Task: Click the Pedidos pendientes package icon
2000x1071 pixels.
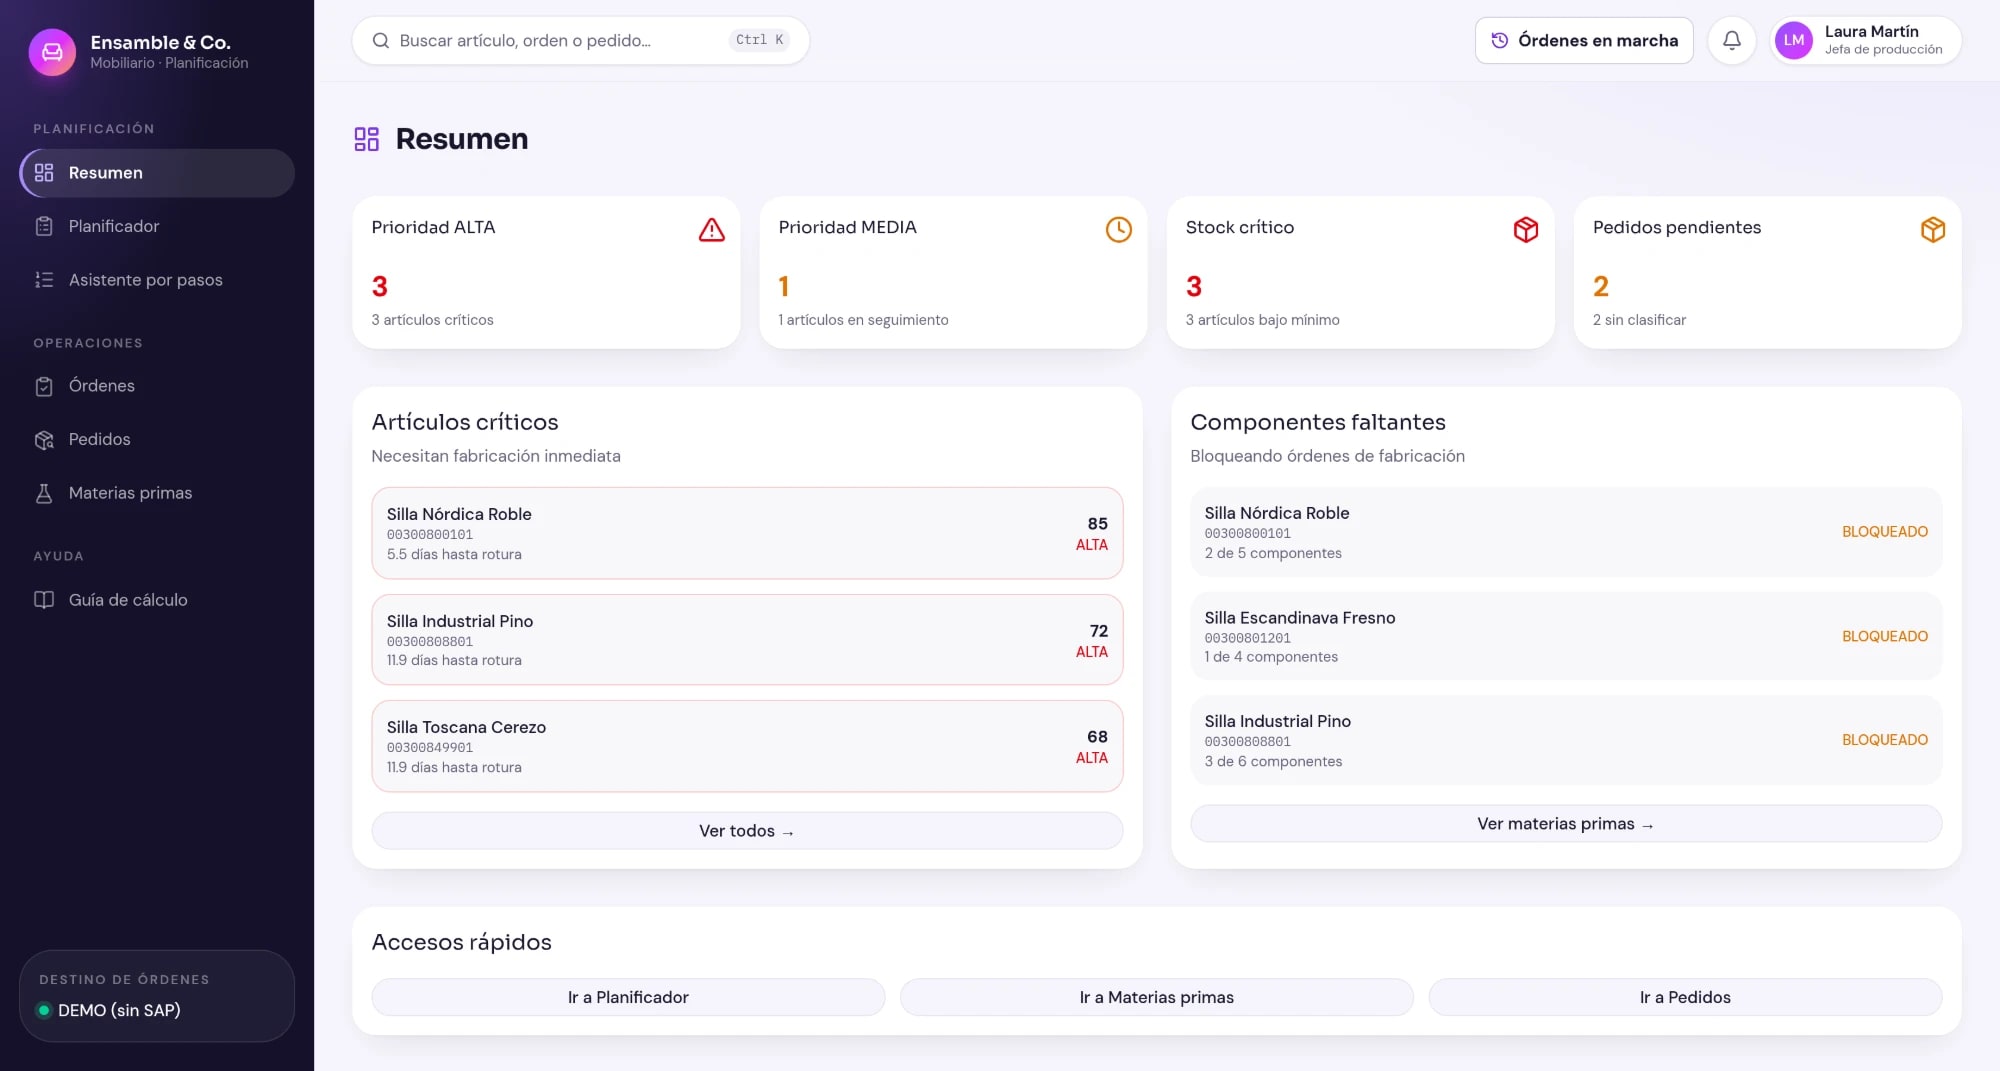Action: tap(1933, 230)
